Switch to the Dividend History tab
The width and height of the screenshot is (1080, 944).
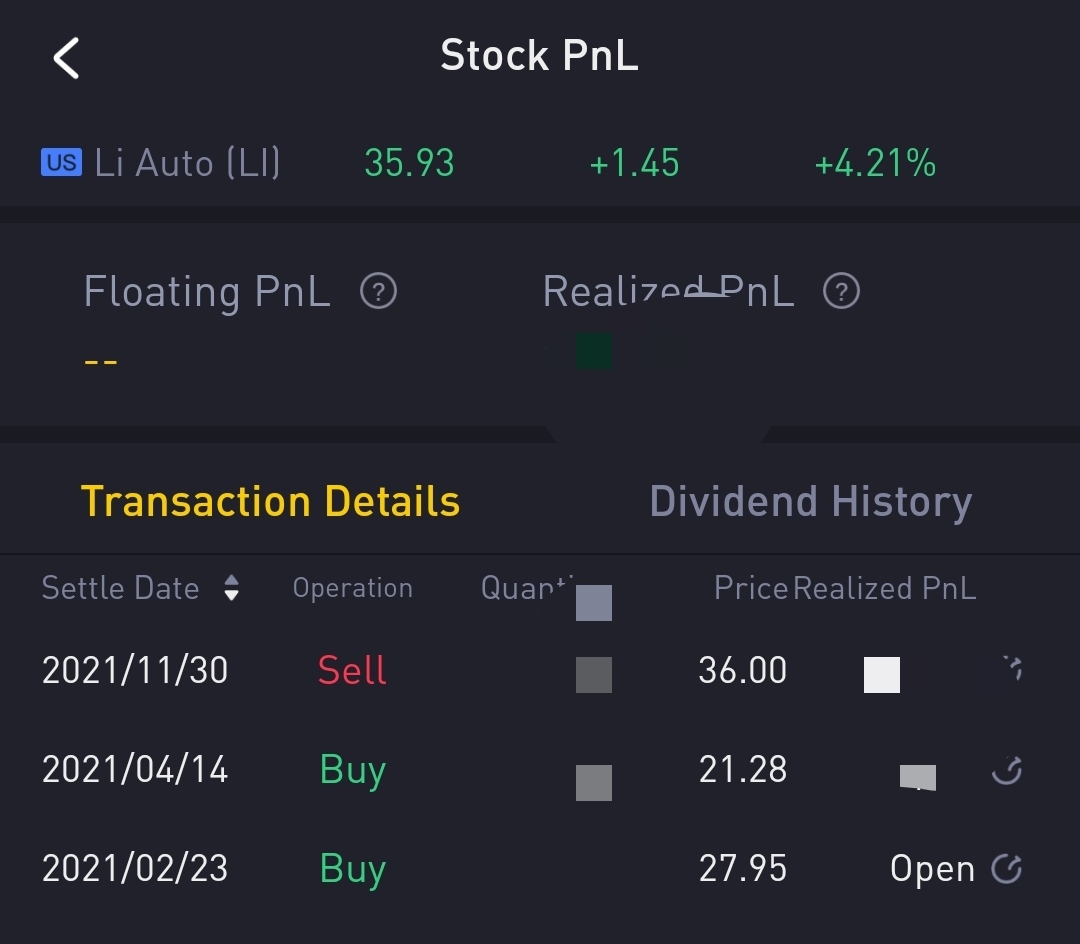click(811, 501)
